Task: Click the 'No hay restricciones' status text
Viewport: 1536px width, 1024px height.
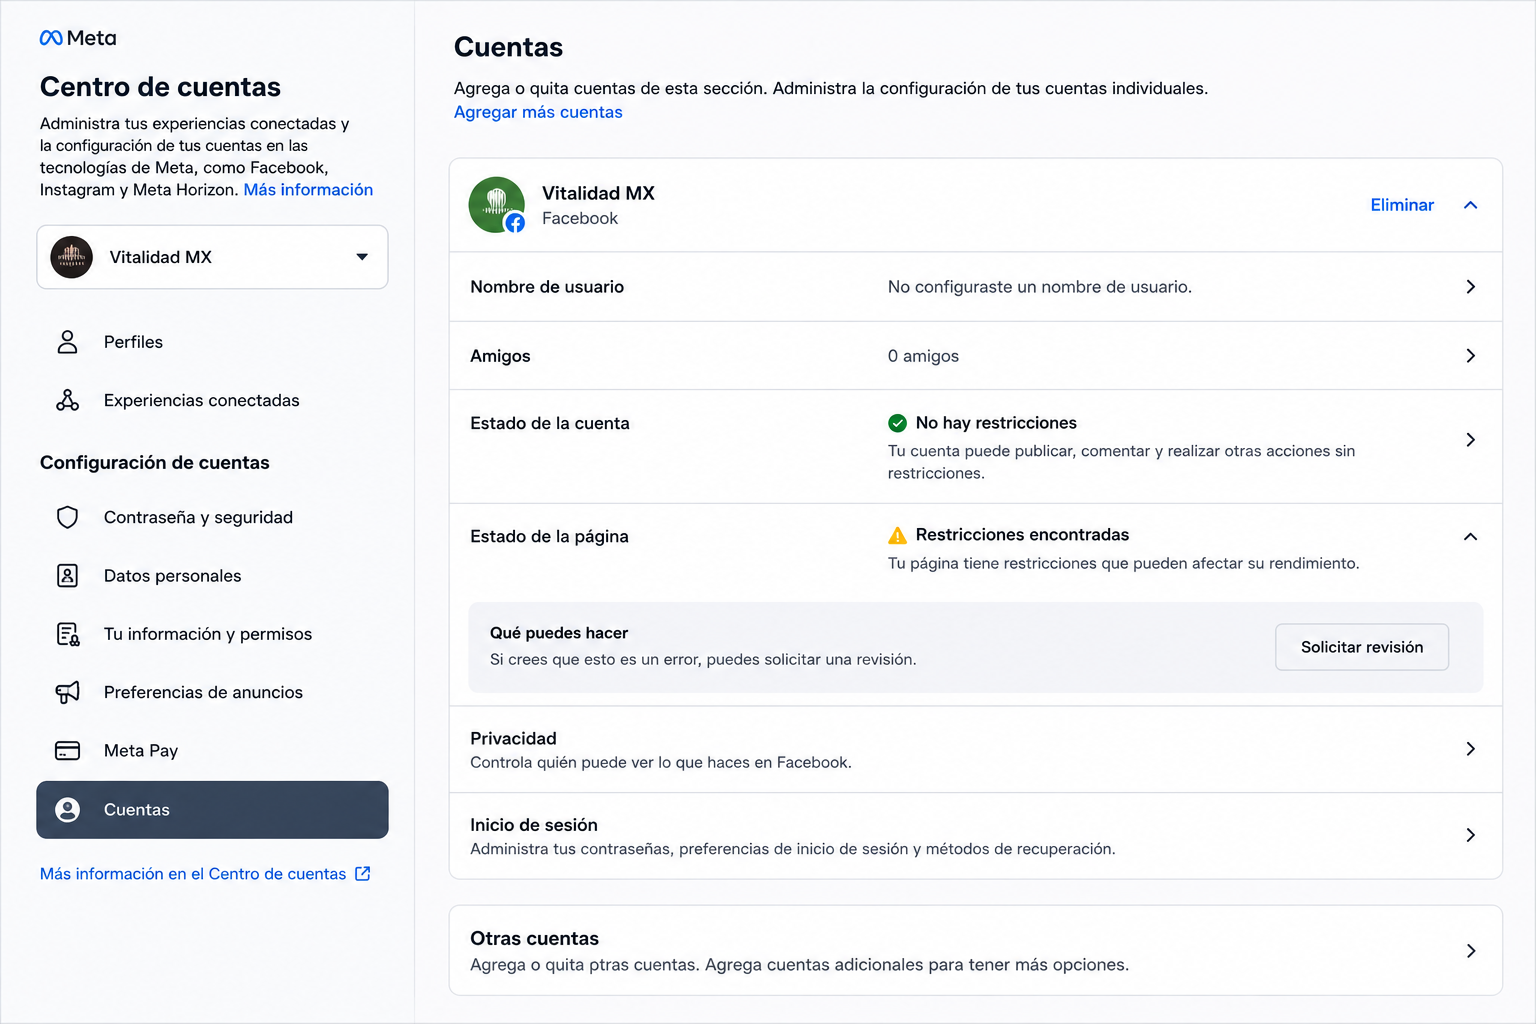Action: [x=996, y=423]
